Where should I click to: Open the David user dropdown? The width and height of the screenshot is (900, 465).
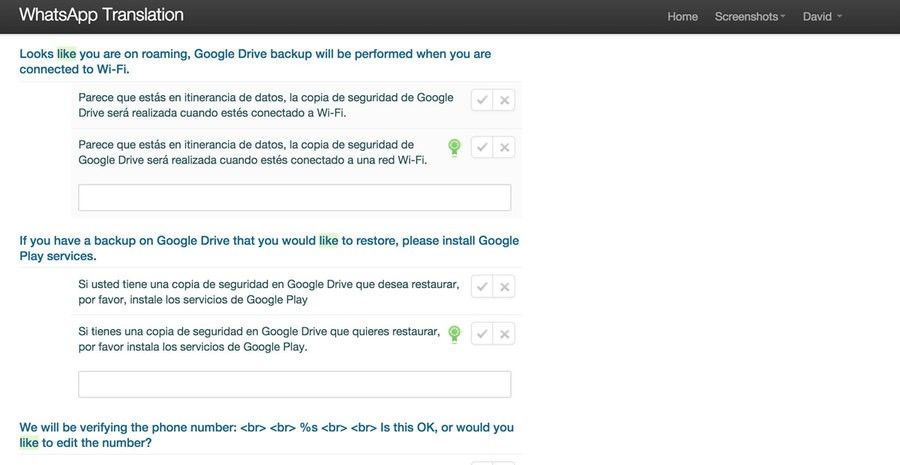coord(822,17)
